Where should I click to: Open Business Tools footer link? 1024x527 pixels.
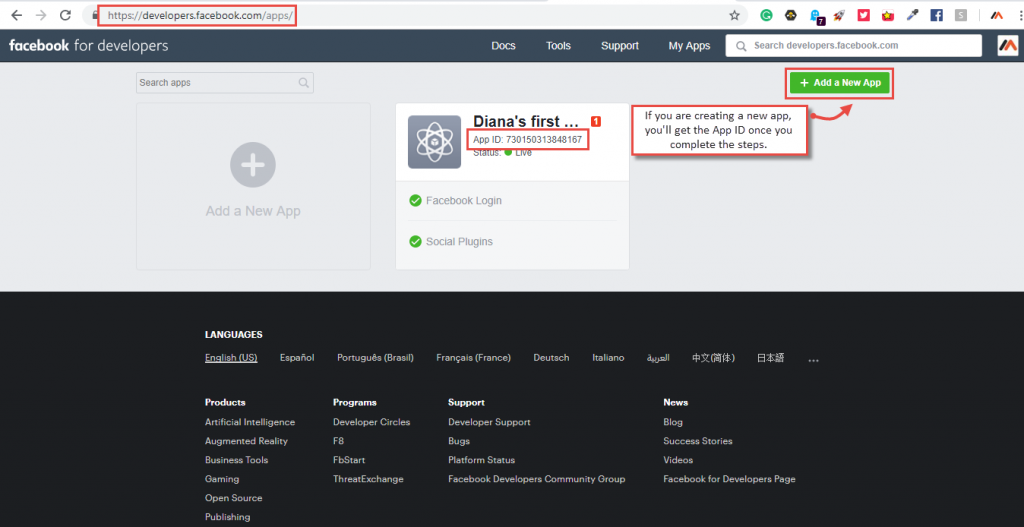tap(236, 460)
